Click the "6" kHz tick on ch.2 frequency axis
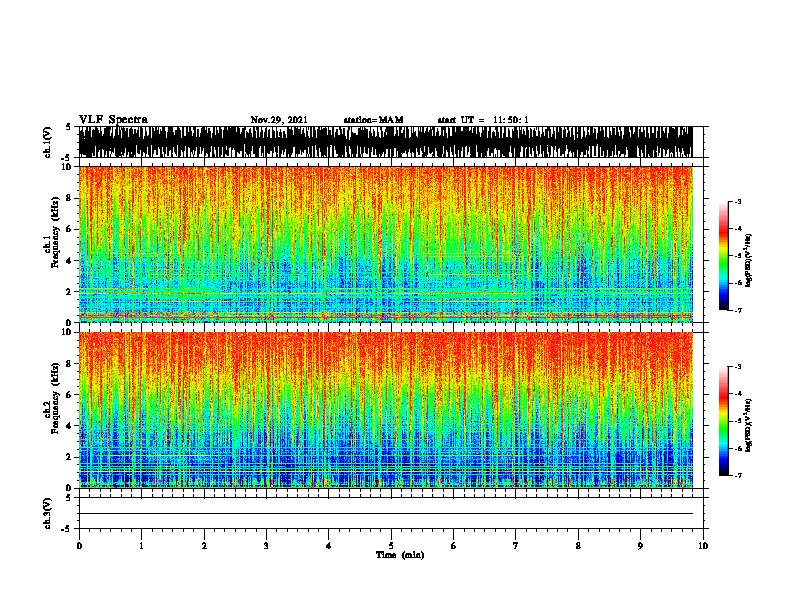This screenshot has height=612, width=792. (69, 394)
